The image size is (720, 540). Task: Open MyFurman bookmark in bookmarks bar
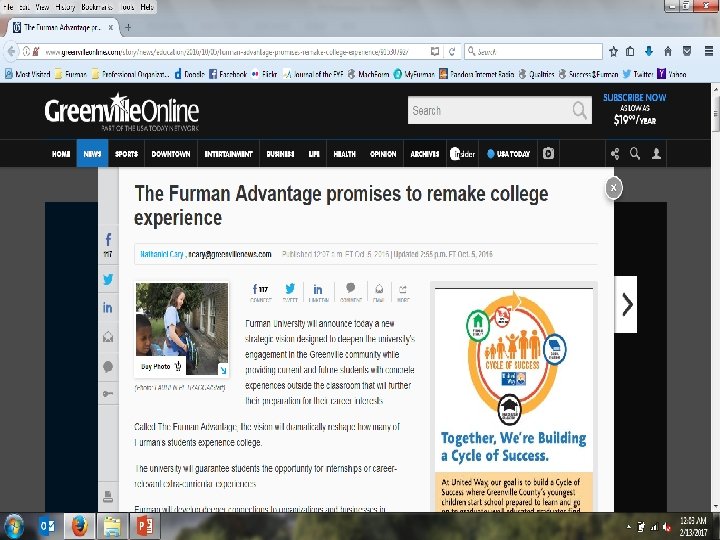pos(414,74)
